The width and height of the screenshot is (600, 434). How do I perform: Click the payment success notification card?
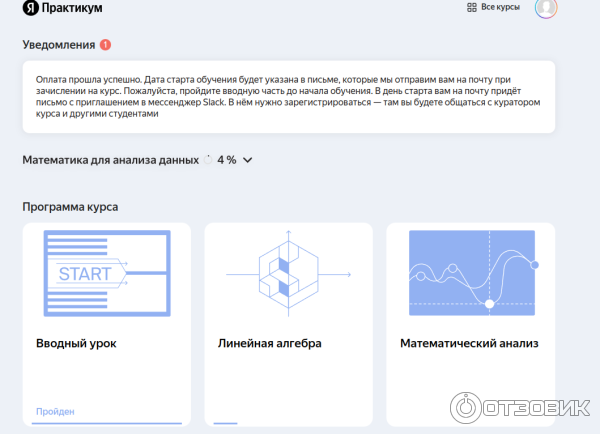(x=288, y=96)
